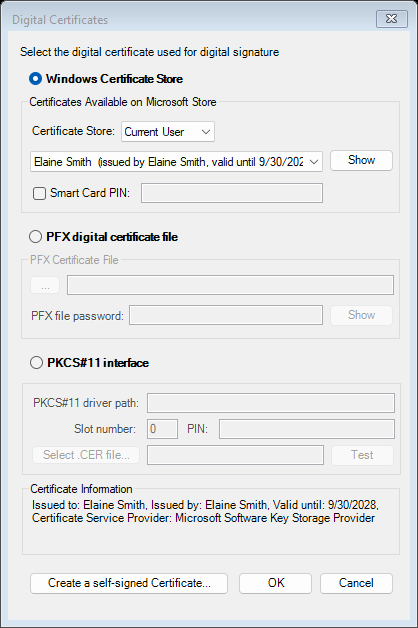Click the Test button
The width and height of the screenshot is (418, 628).
(362, 455)
